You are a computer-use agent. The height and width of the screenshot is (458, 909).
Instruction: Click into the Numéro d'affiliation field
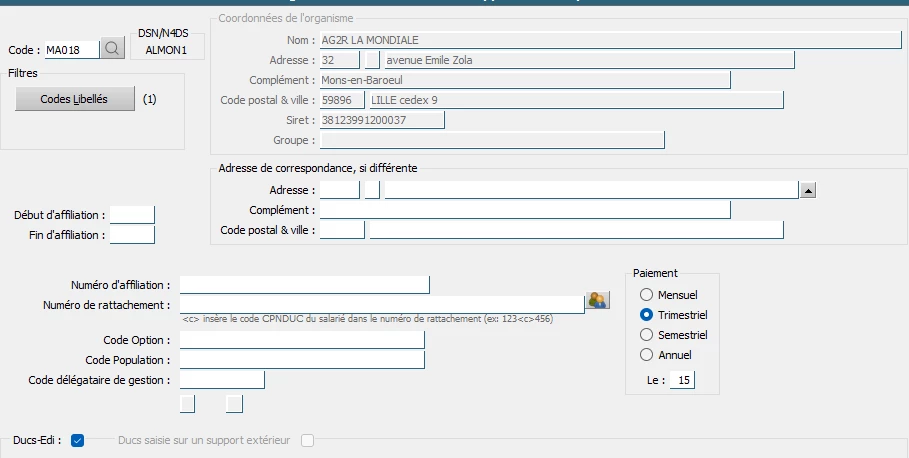[304, 285]
